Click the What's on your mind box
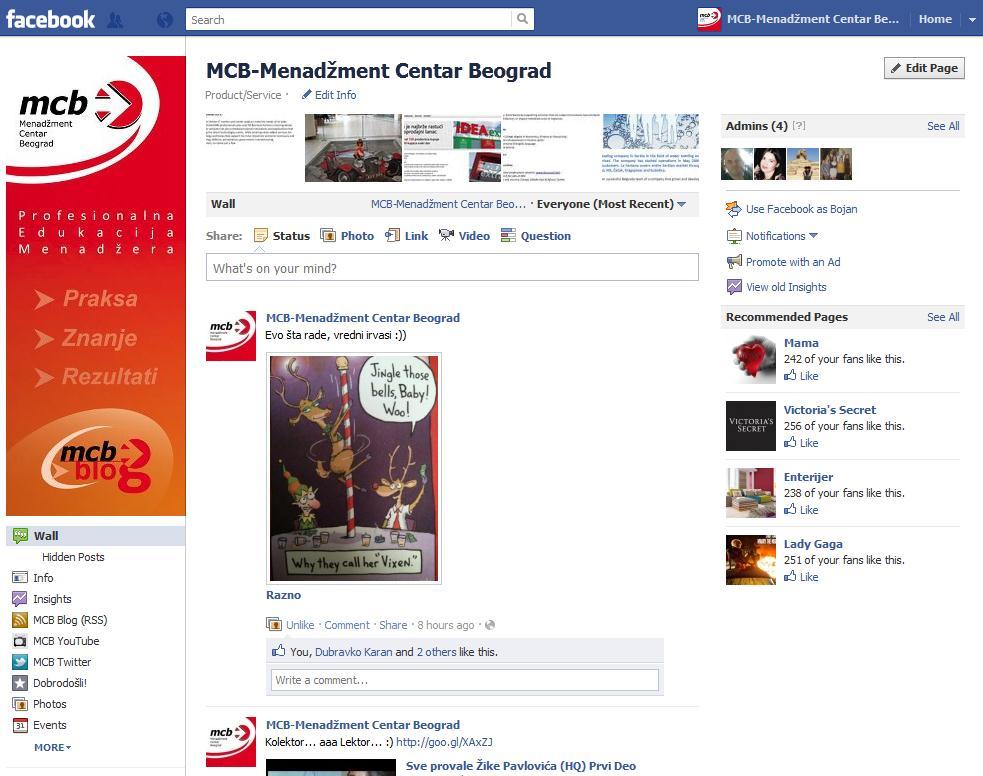The height and width of the screenshot is (776, 983). pyautogui.click(x=452, y=268)
